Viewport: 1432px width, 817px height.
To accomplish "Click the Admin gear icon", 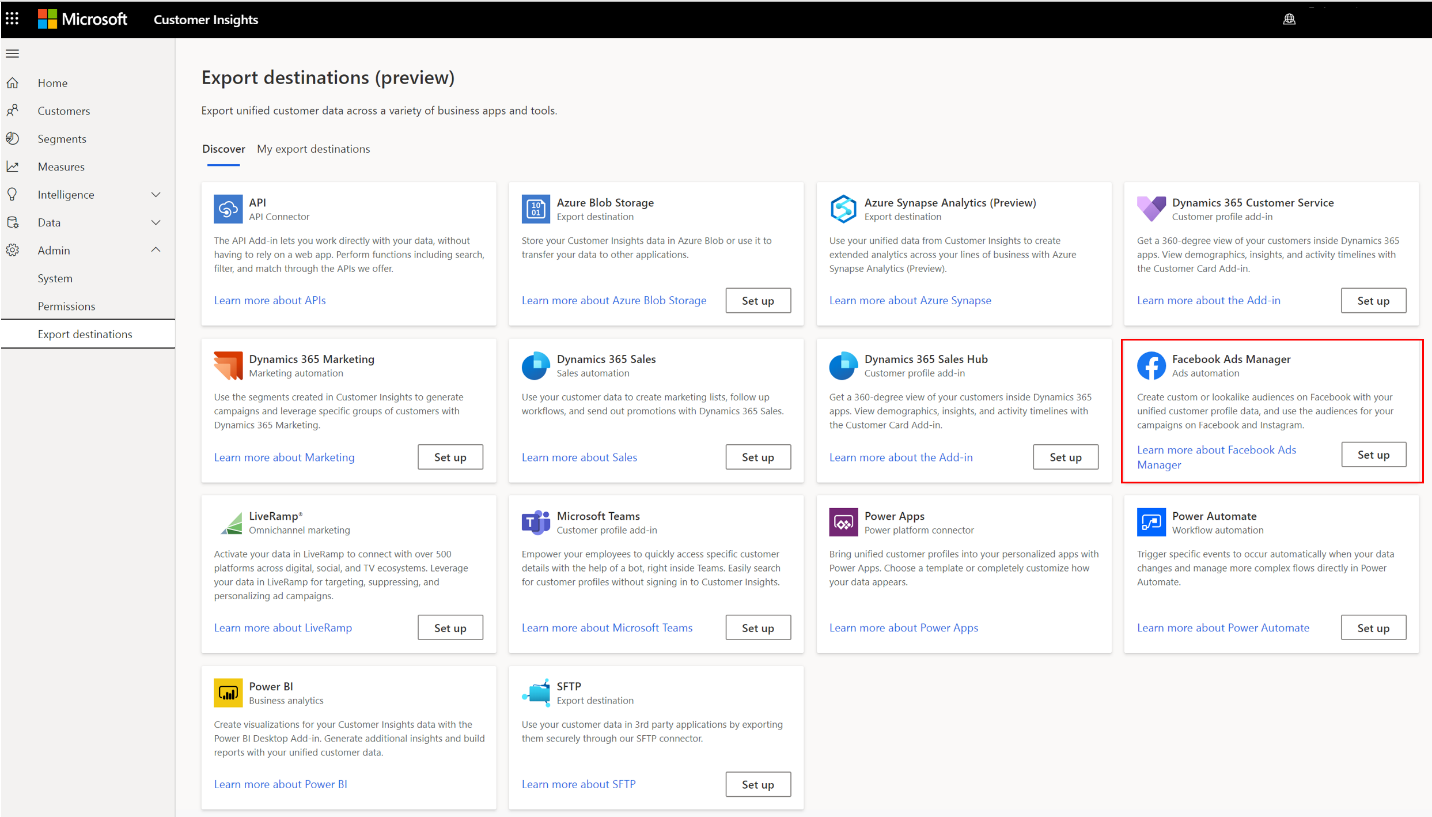I will pyautogui.click(x=13, y=251).
